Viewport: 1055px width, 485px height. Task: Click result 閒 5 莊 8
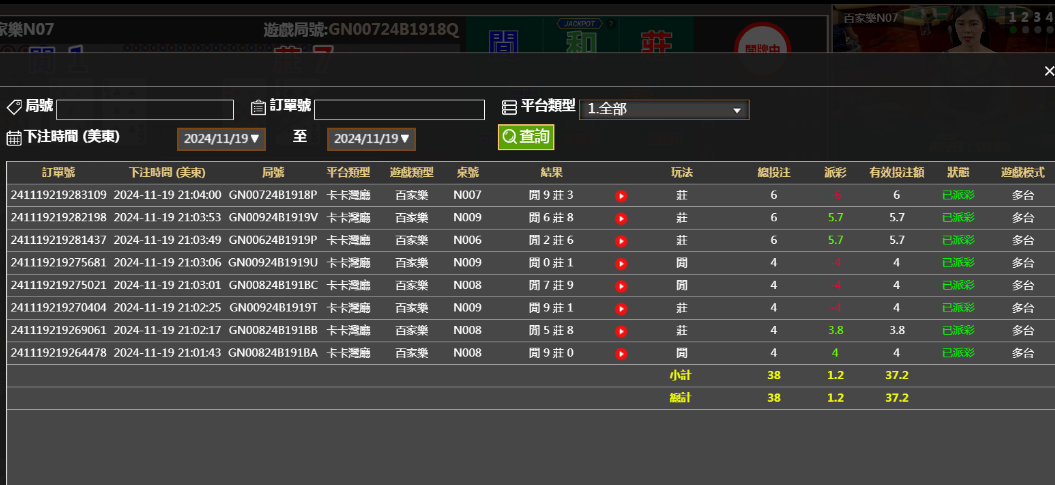click(551, 330)
